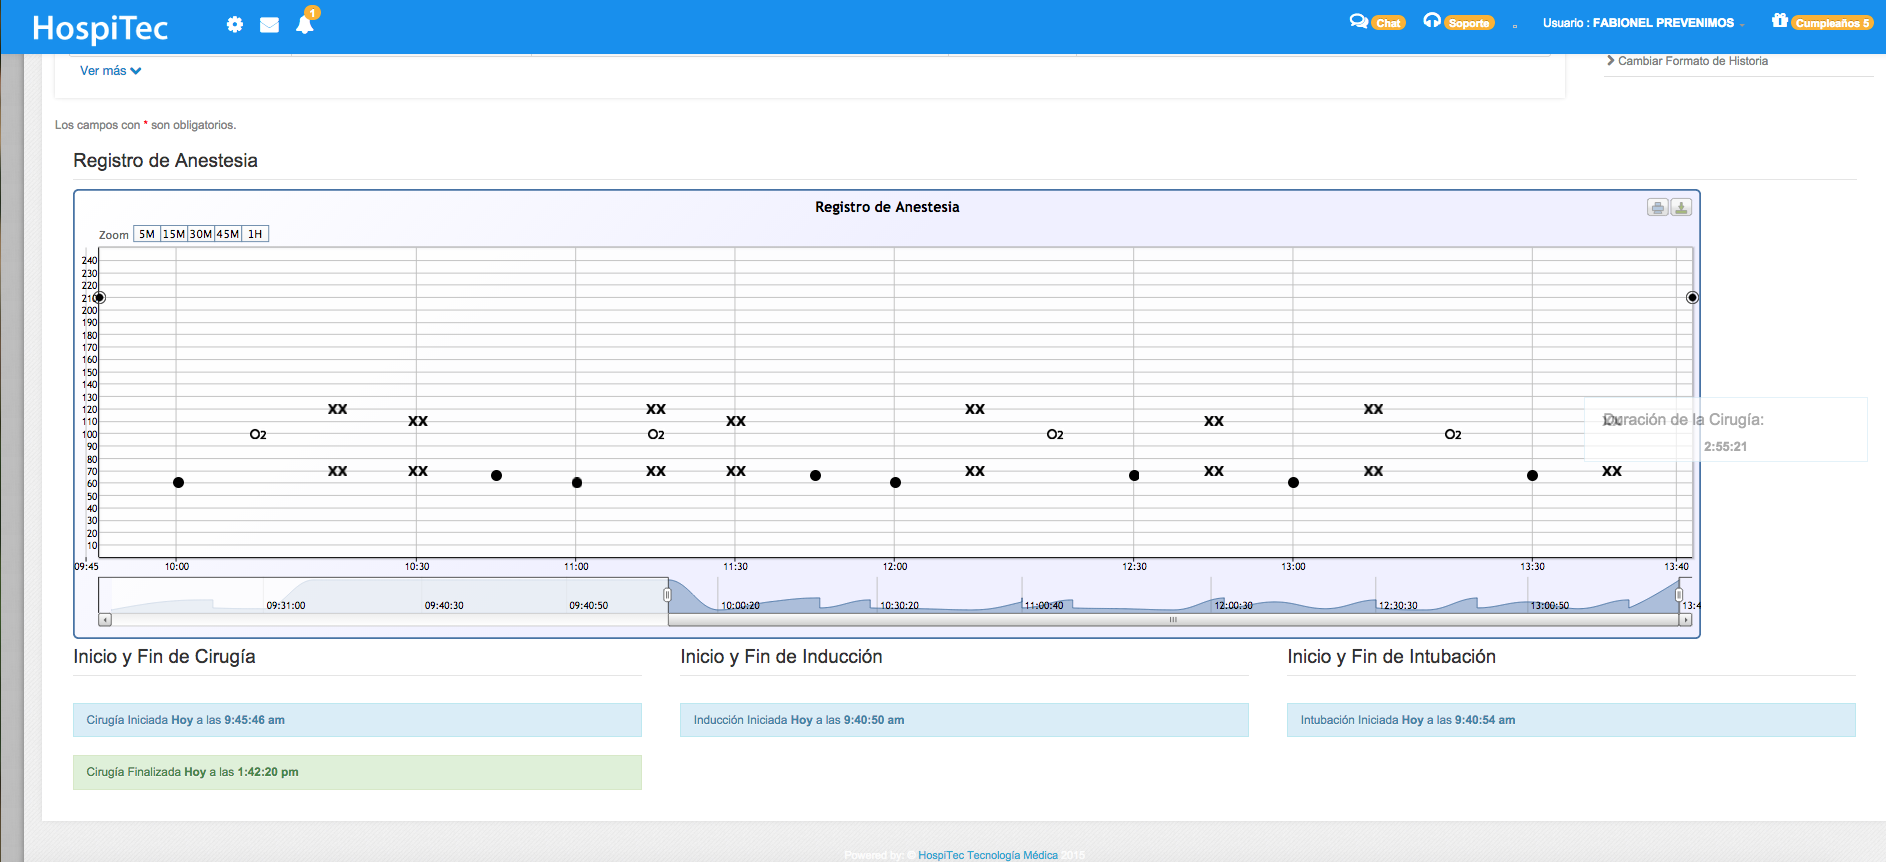1886x862 pixels.
Task: Set chart zoom to 15M
Action: [x=174, y=234]
